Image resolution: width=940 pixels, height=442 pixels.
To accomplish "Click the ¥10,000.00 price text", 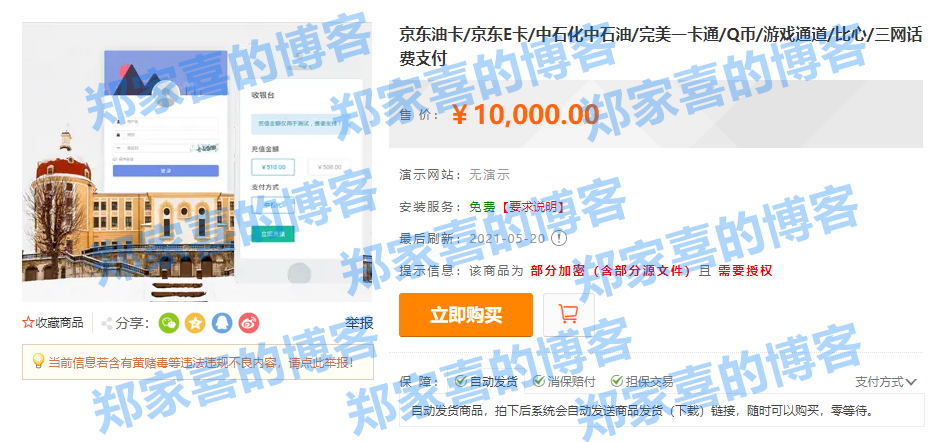I will pos(525,115).
